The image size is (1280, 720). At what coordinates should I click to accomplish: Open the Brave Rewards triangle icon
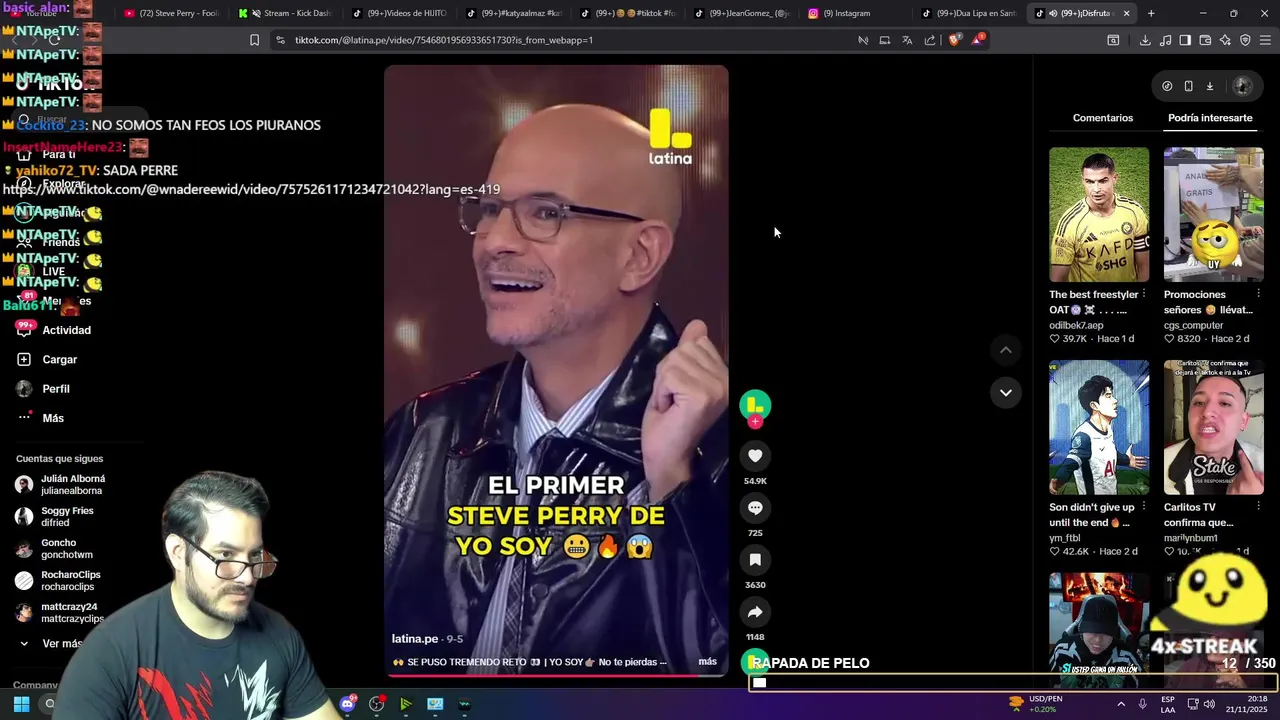[x=978, y=40]
